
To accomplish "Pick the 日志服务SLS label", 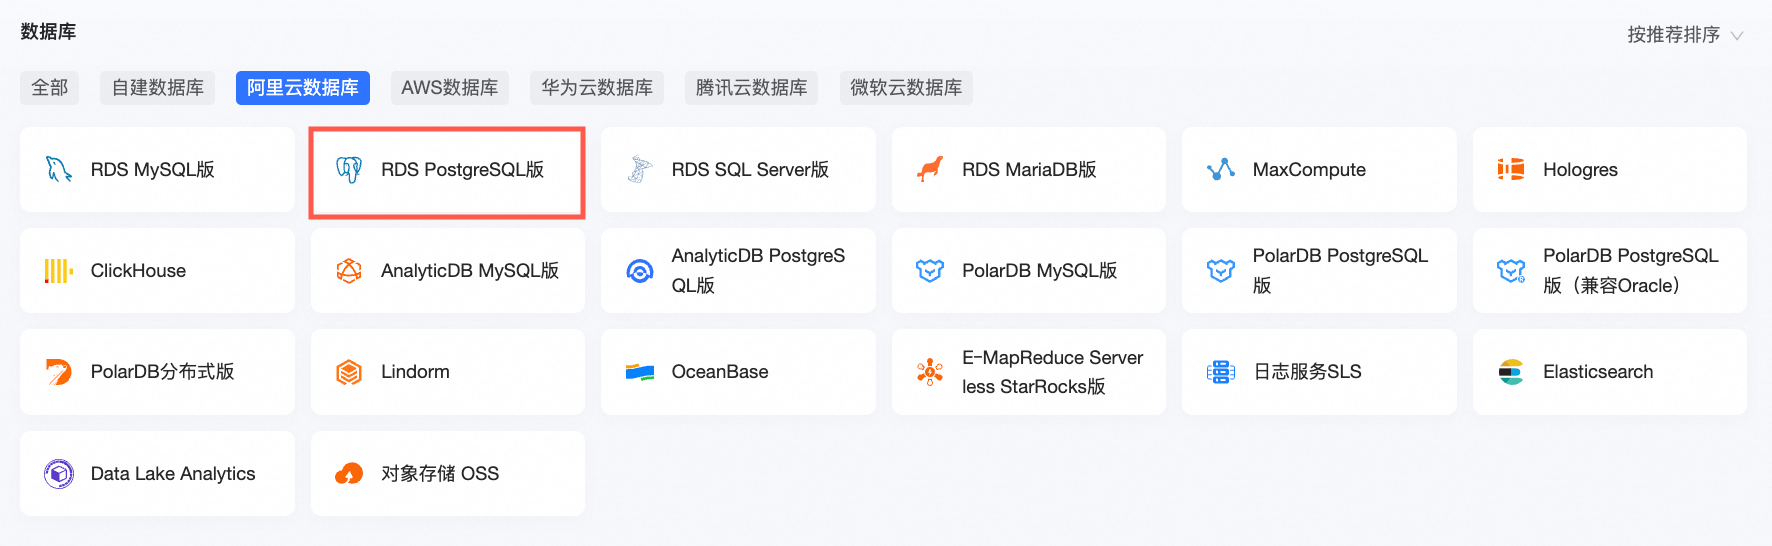I will 1307,372.
